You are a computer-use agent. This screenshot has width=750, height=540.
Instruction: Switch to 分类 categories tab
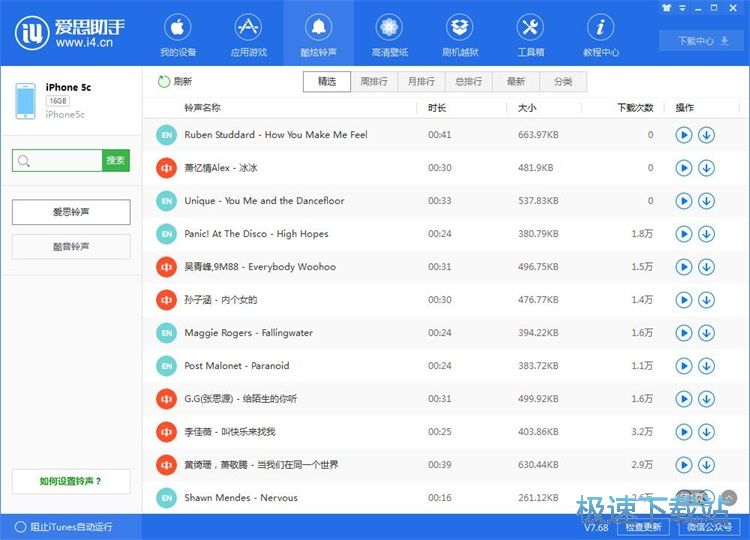(563, 82)
